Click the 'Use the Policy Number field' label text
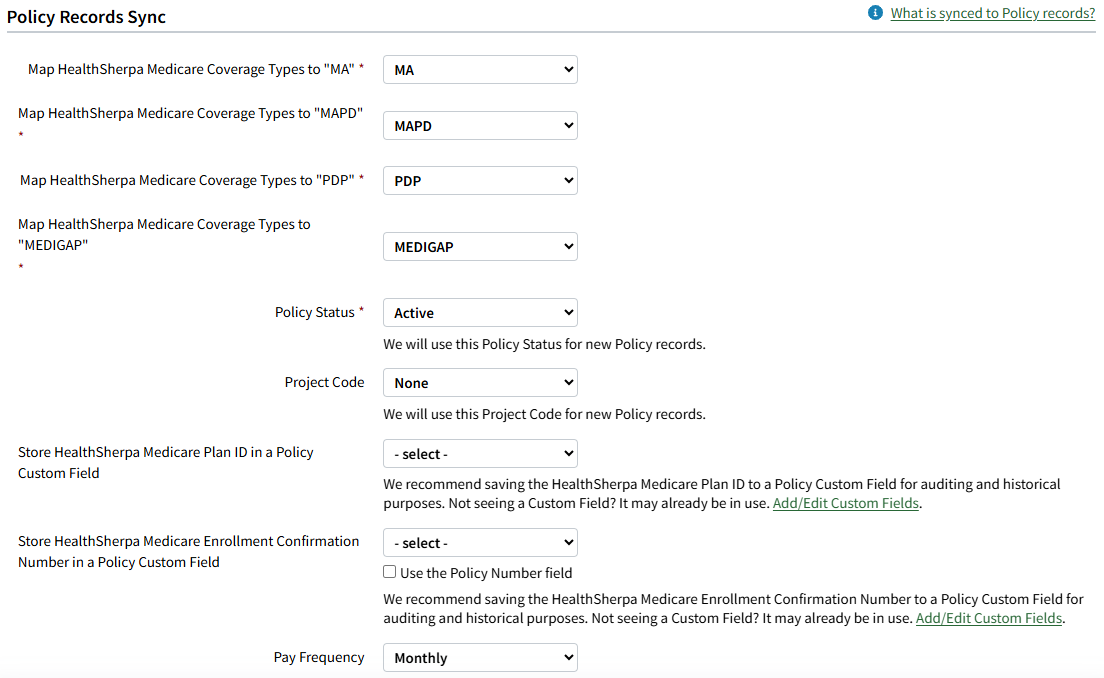 [486, 573]
